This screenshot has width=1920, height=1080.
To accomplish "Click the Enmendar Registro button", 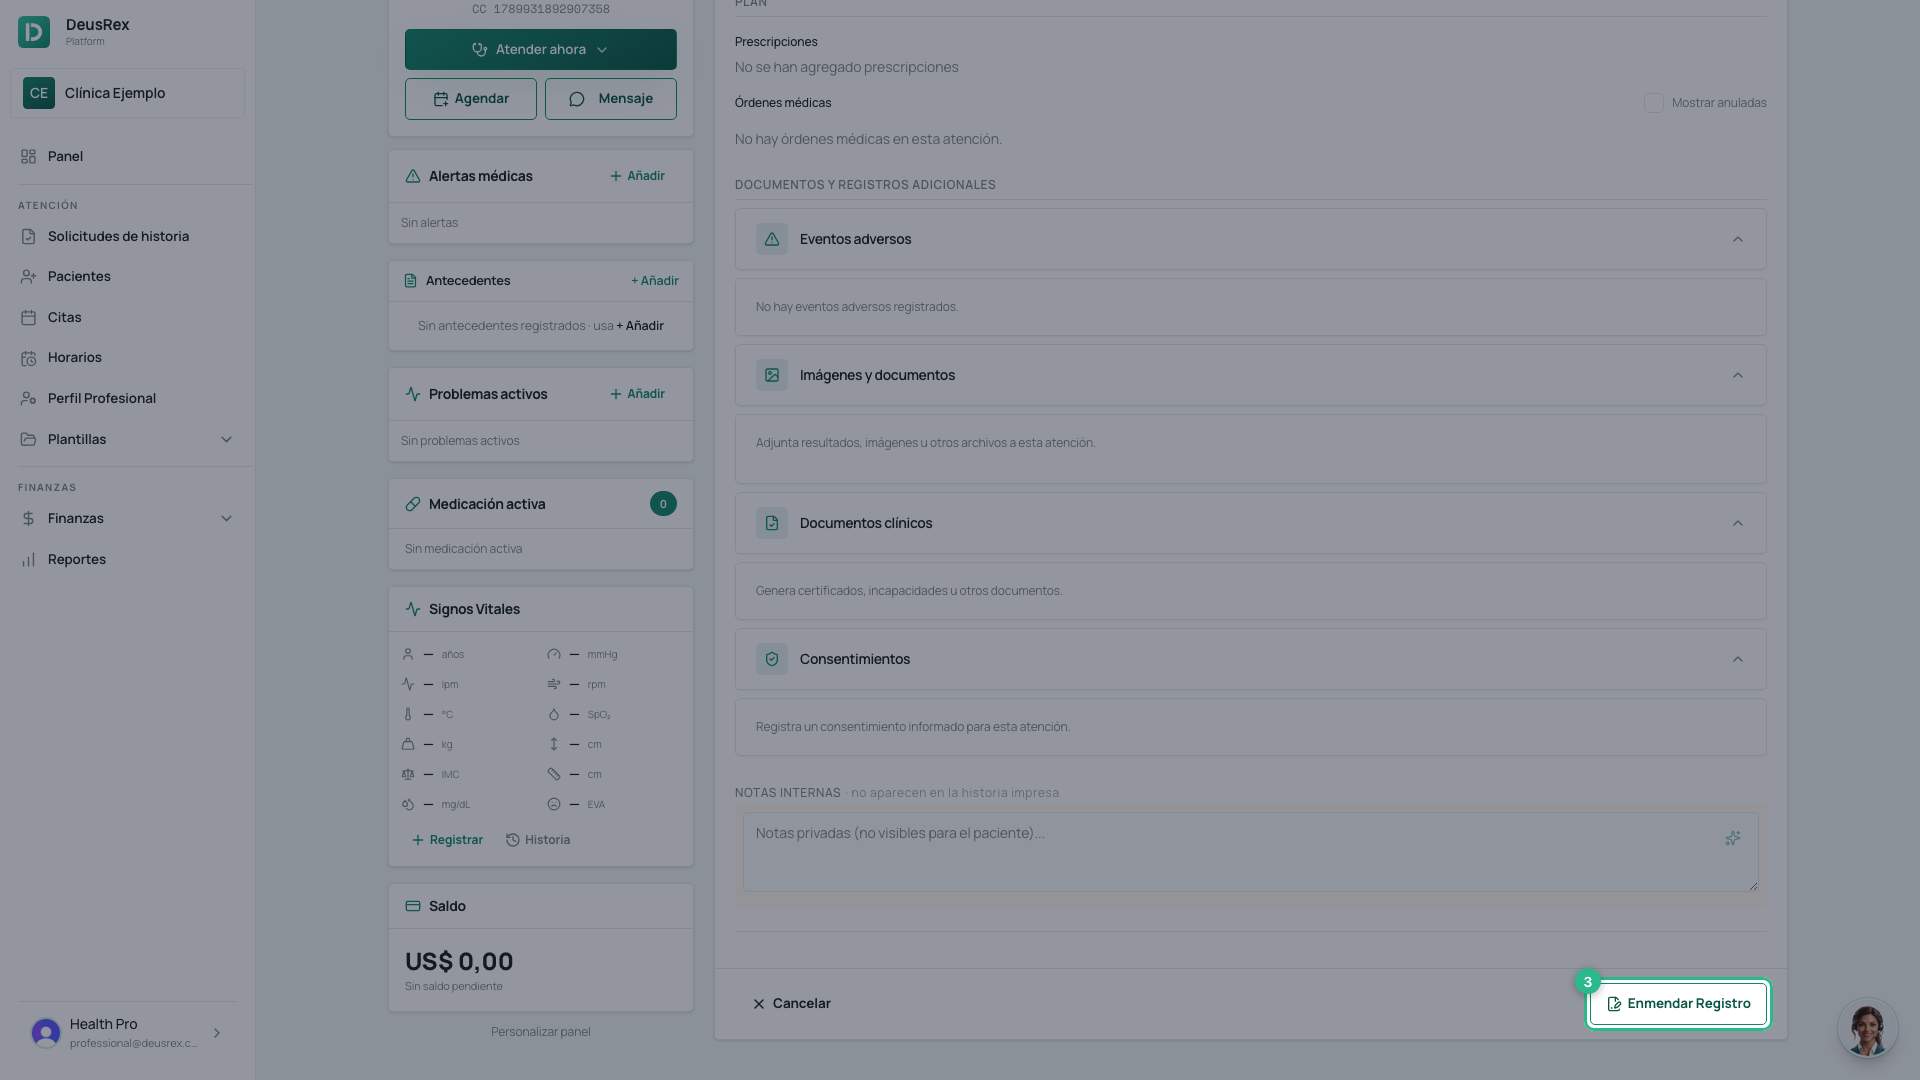I will [x=1678, y=1004].
